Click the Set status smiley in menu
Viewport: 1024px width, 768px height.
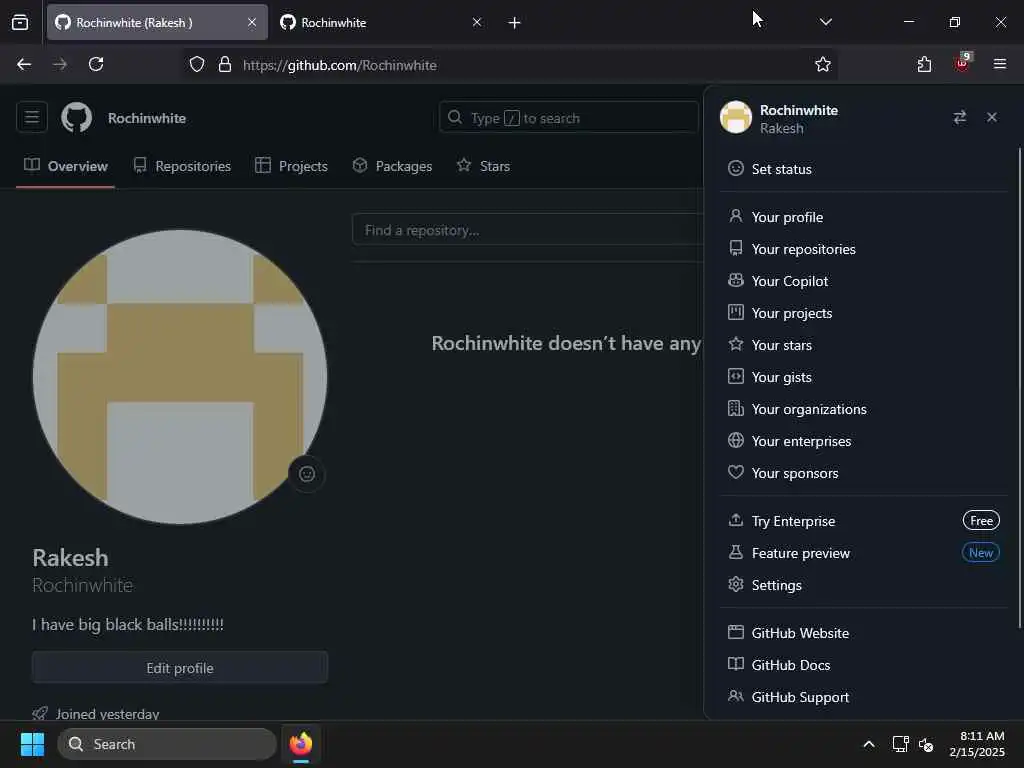tap(736, 168)
